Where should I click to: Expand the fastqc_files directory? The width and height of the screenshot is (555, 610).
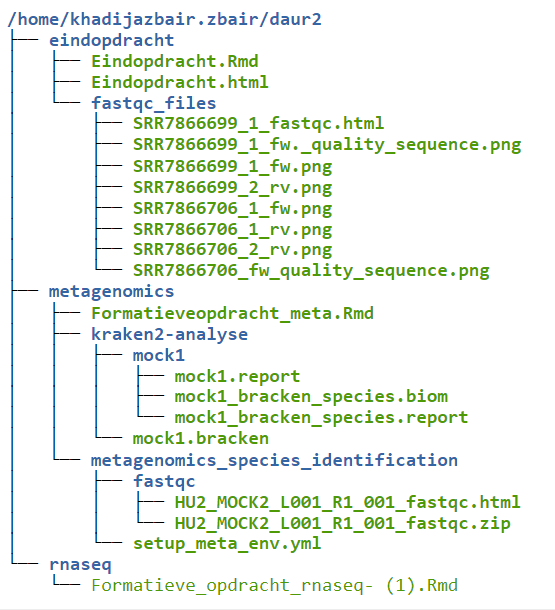(x=153, y=103)
